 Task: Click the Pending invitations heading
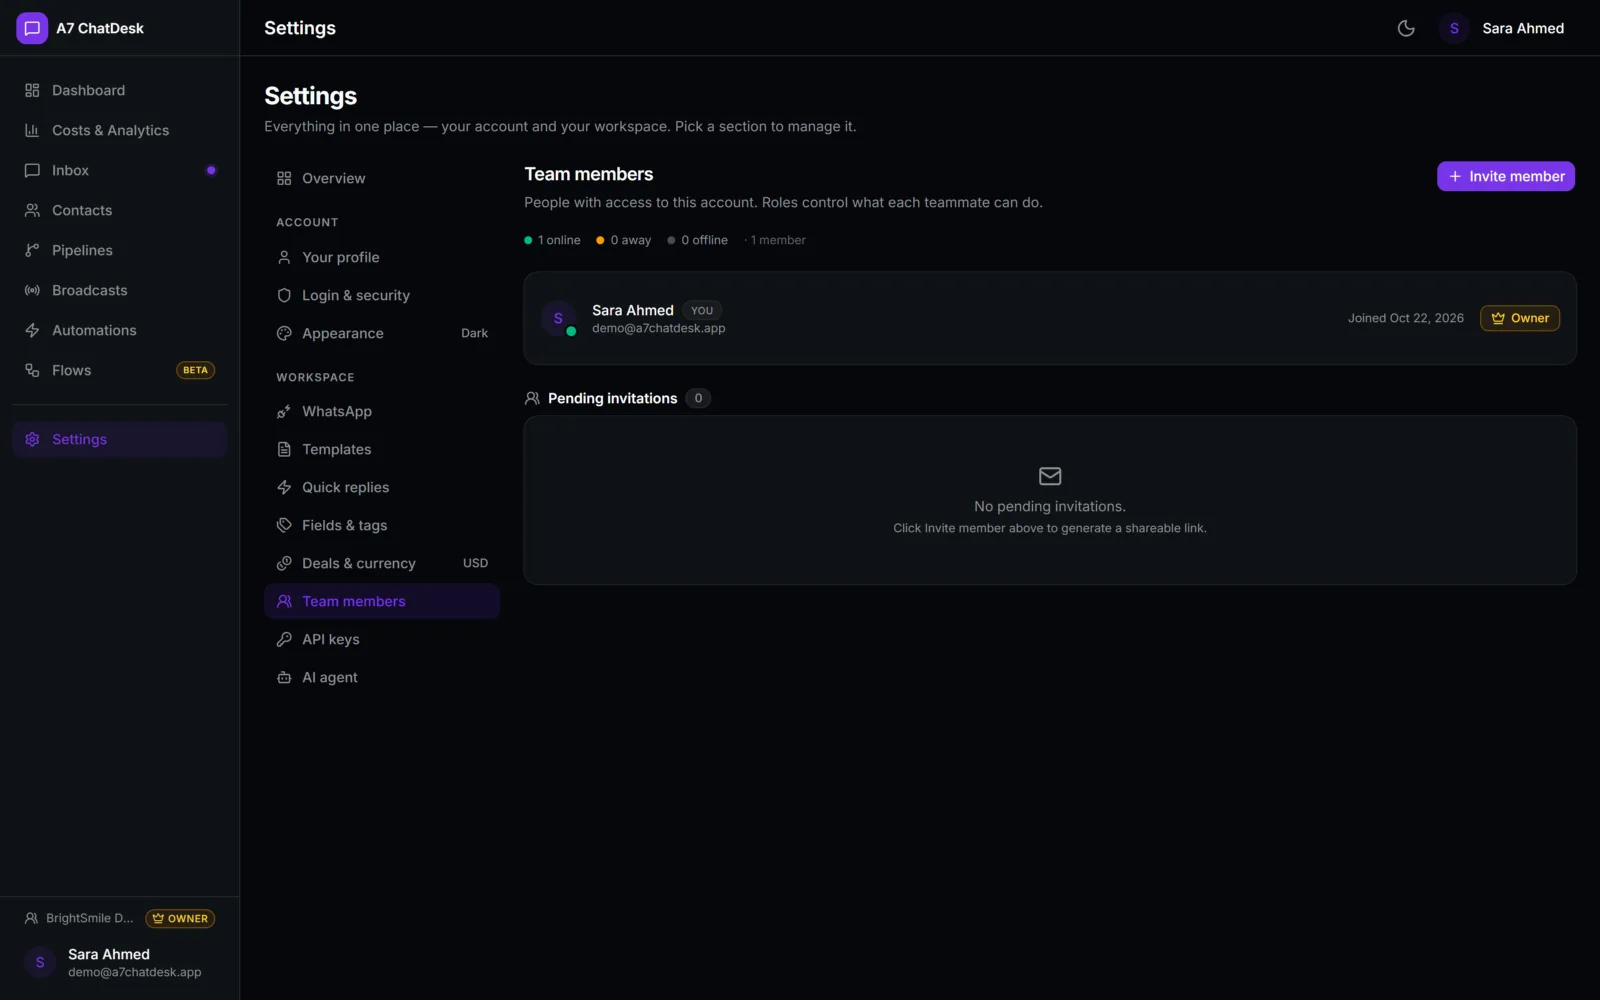click(x=612, y=398)
